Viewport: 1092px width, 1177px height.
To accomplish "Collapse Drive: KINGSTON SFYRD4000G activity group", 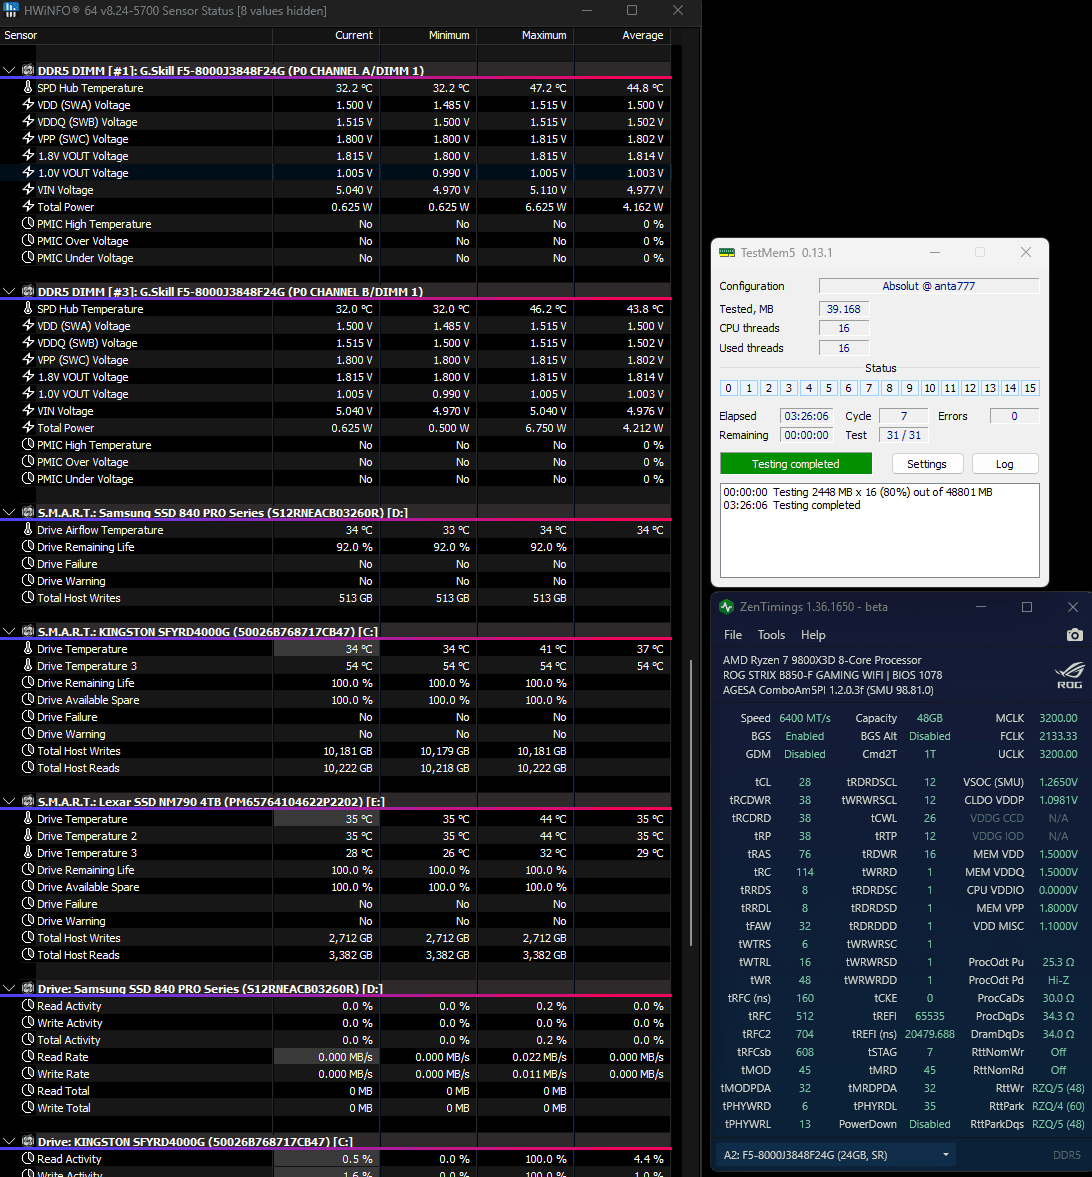I will [x=9, y=1142].
